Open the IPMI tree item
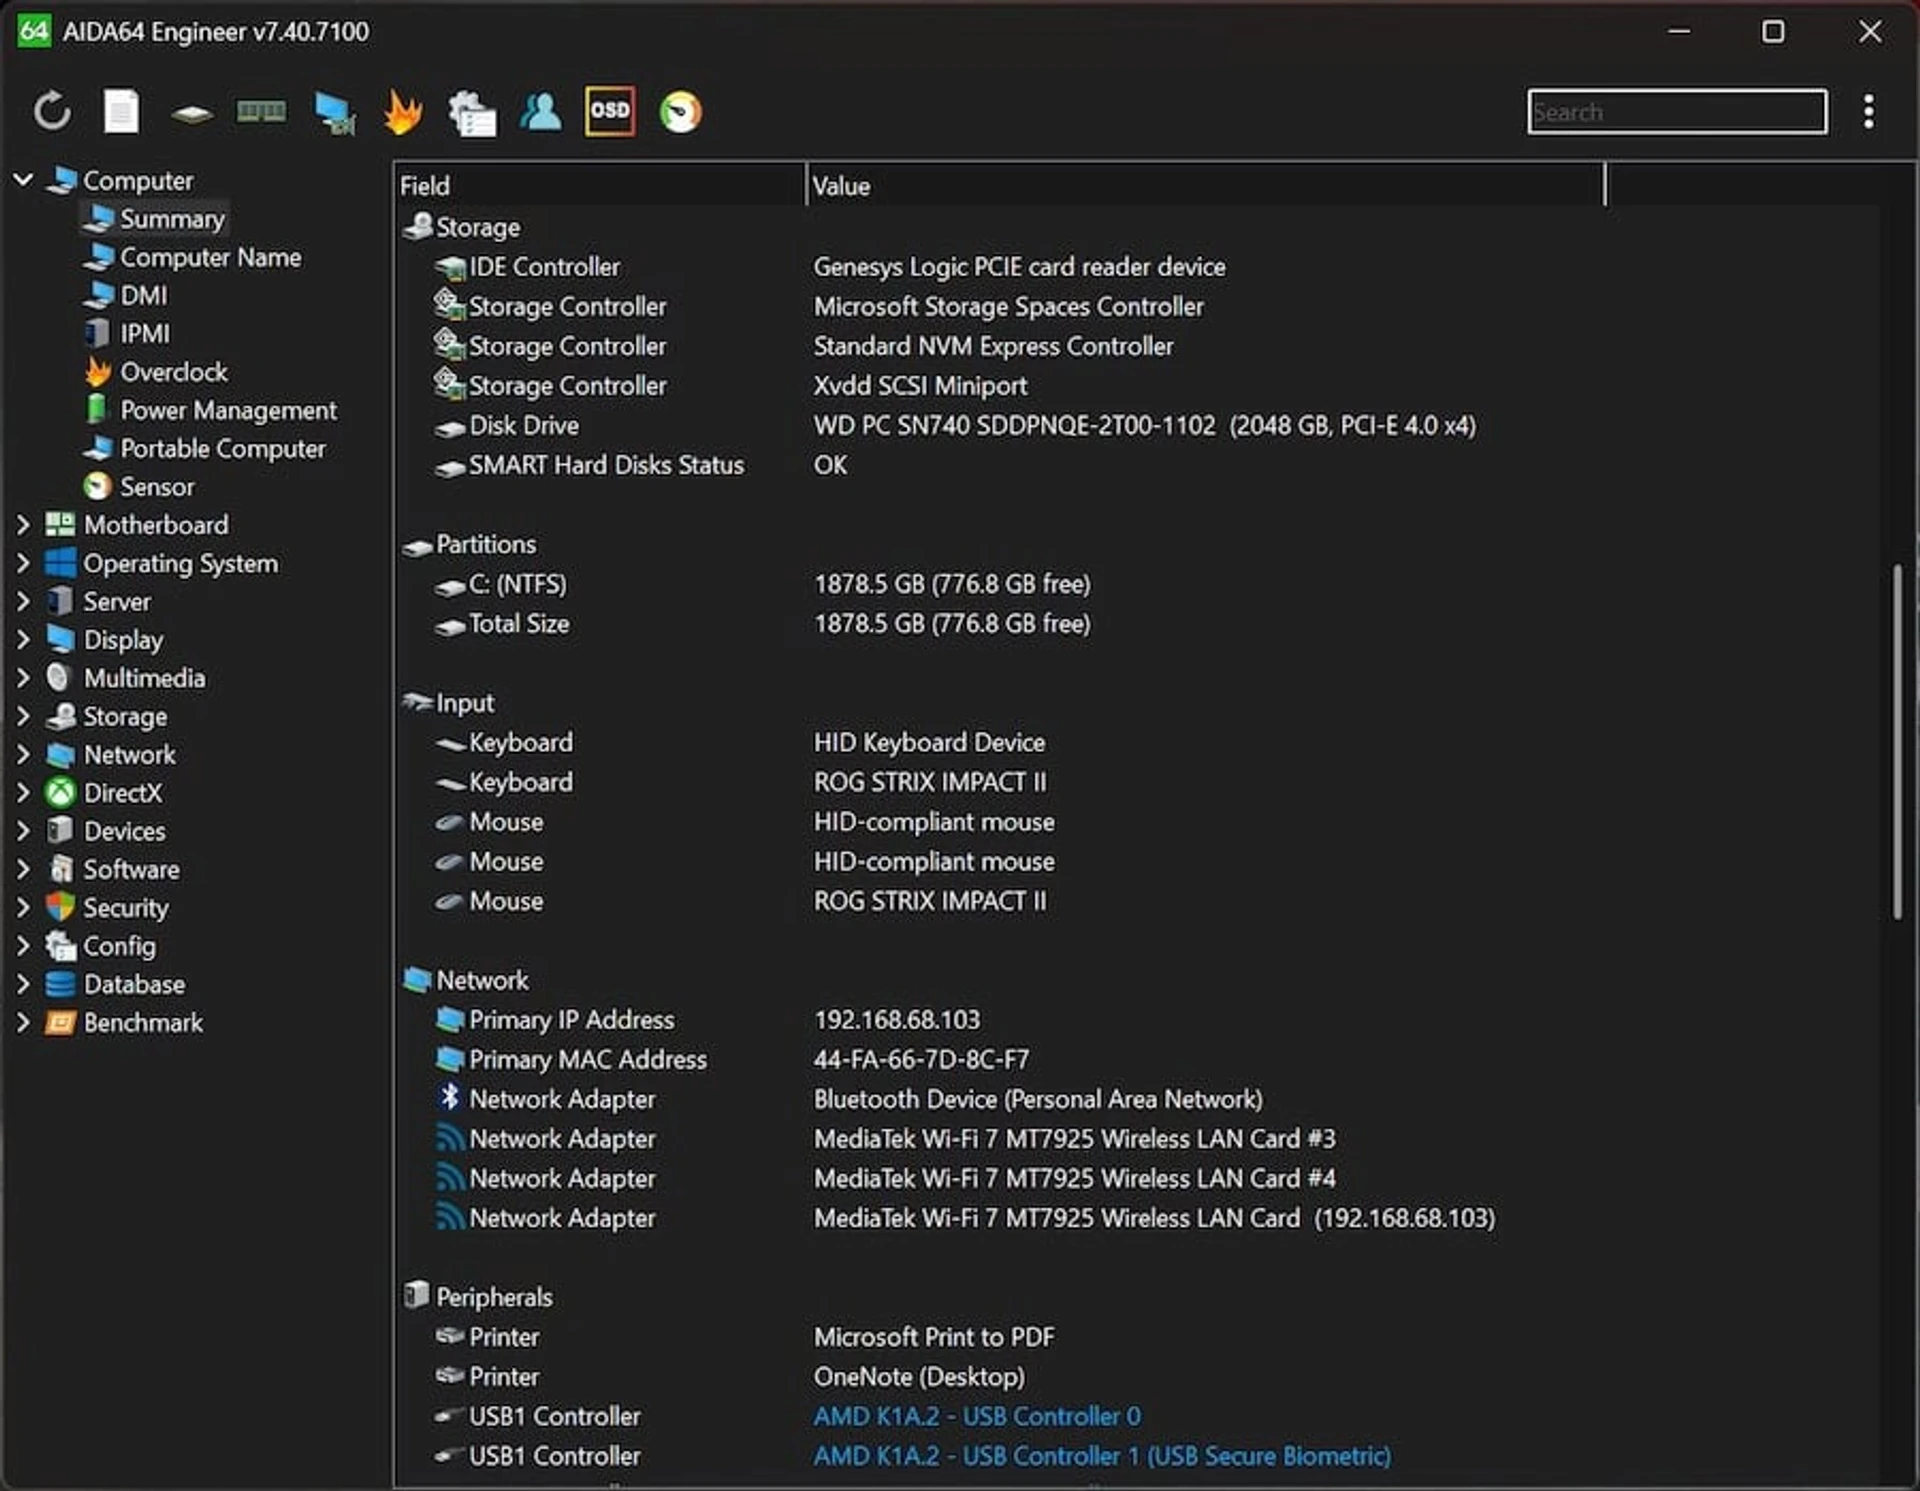The width and height of the screenshot is (1920, 1491). coord(145,333)
